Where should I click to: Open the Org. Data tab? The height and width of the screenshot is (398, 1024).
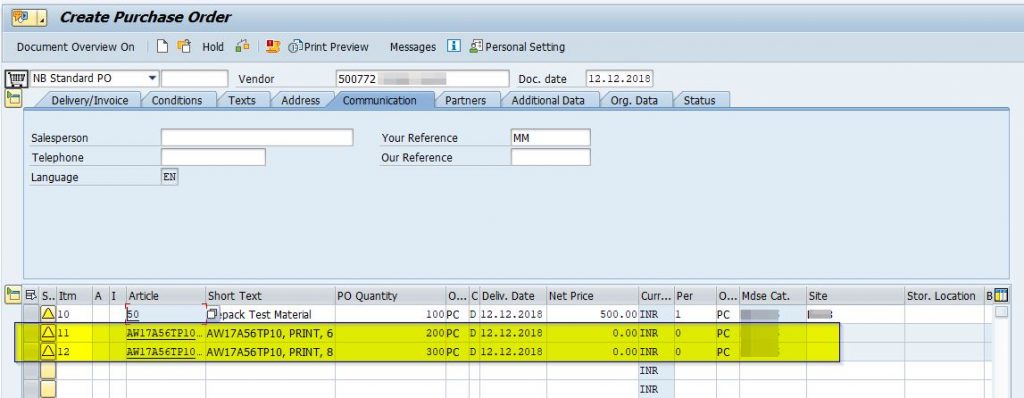pyautogui.click(x=634, y=101)
